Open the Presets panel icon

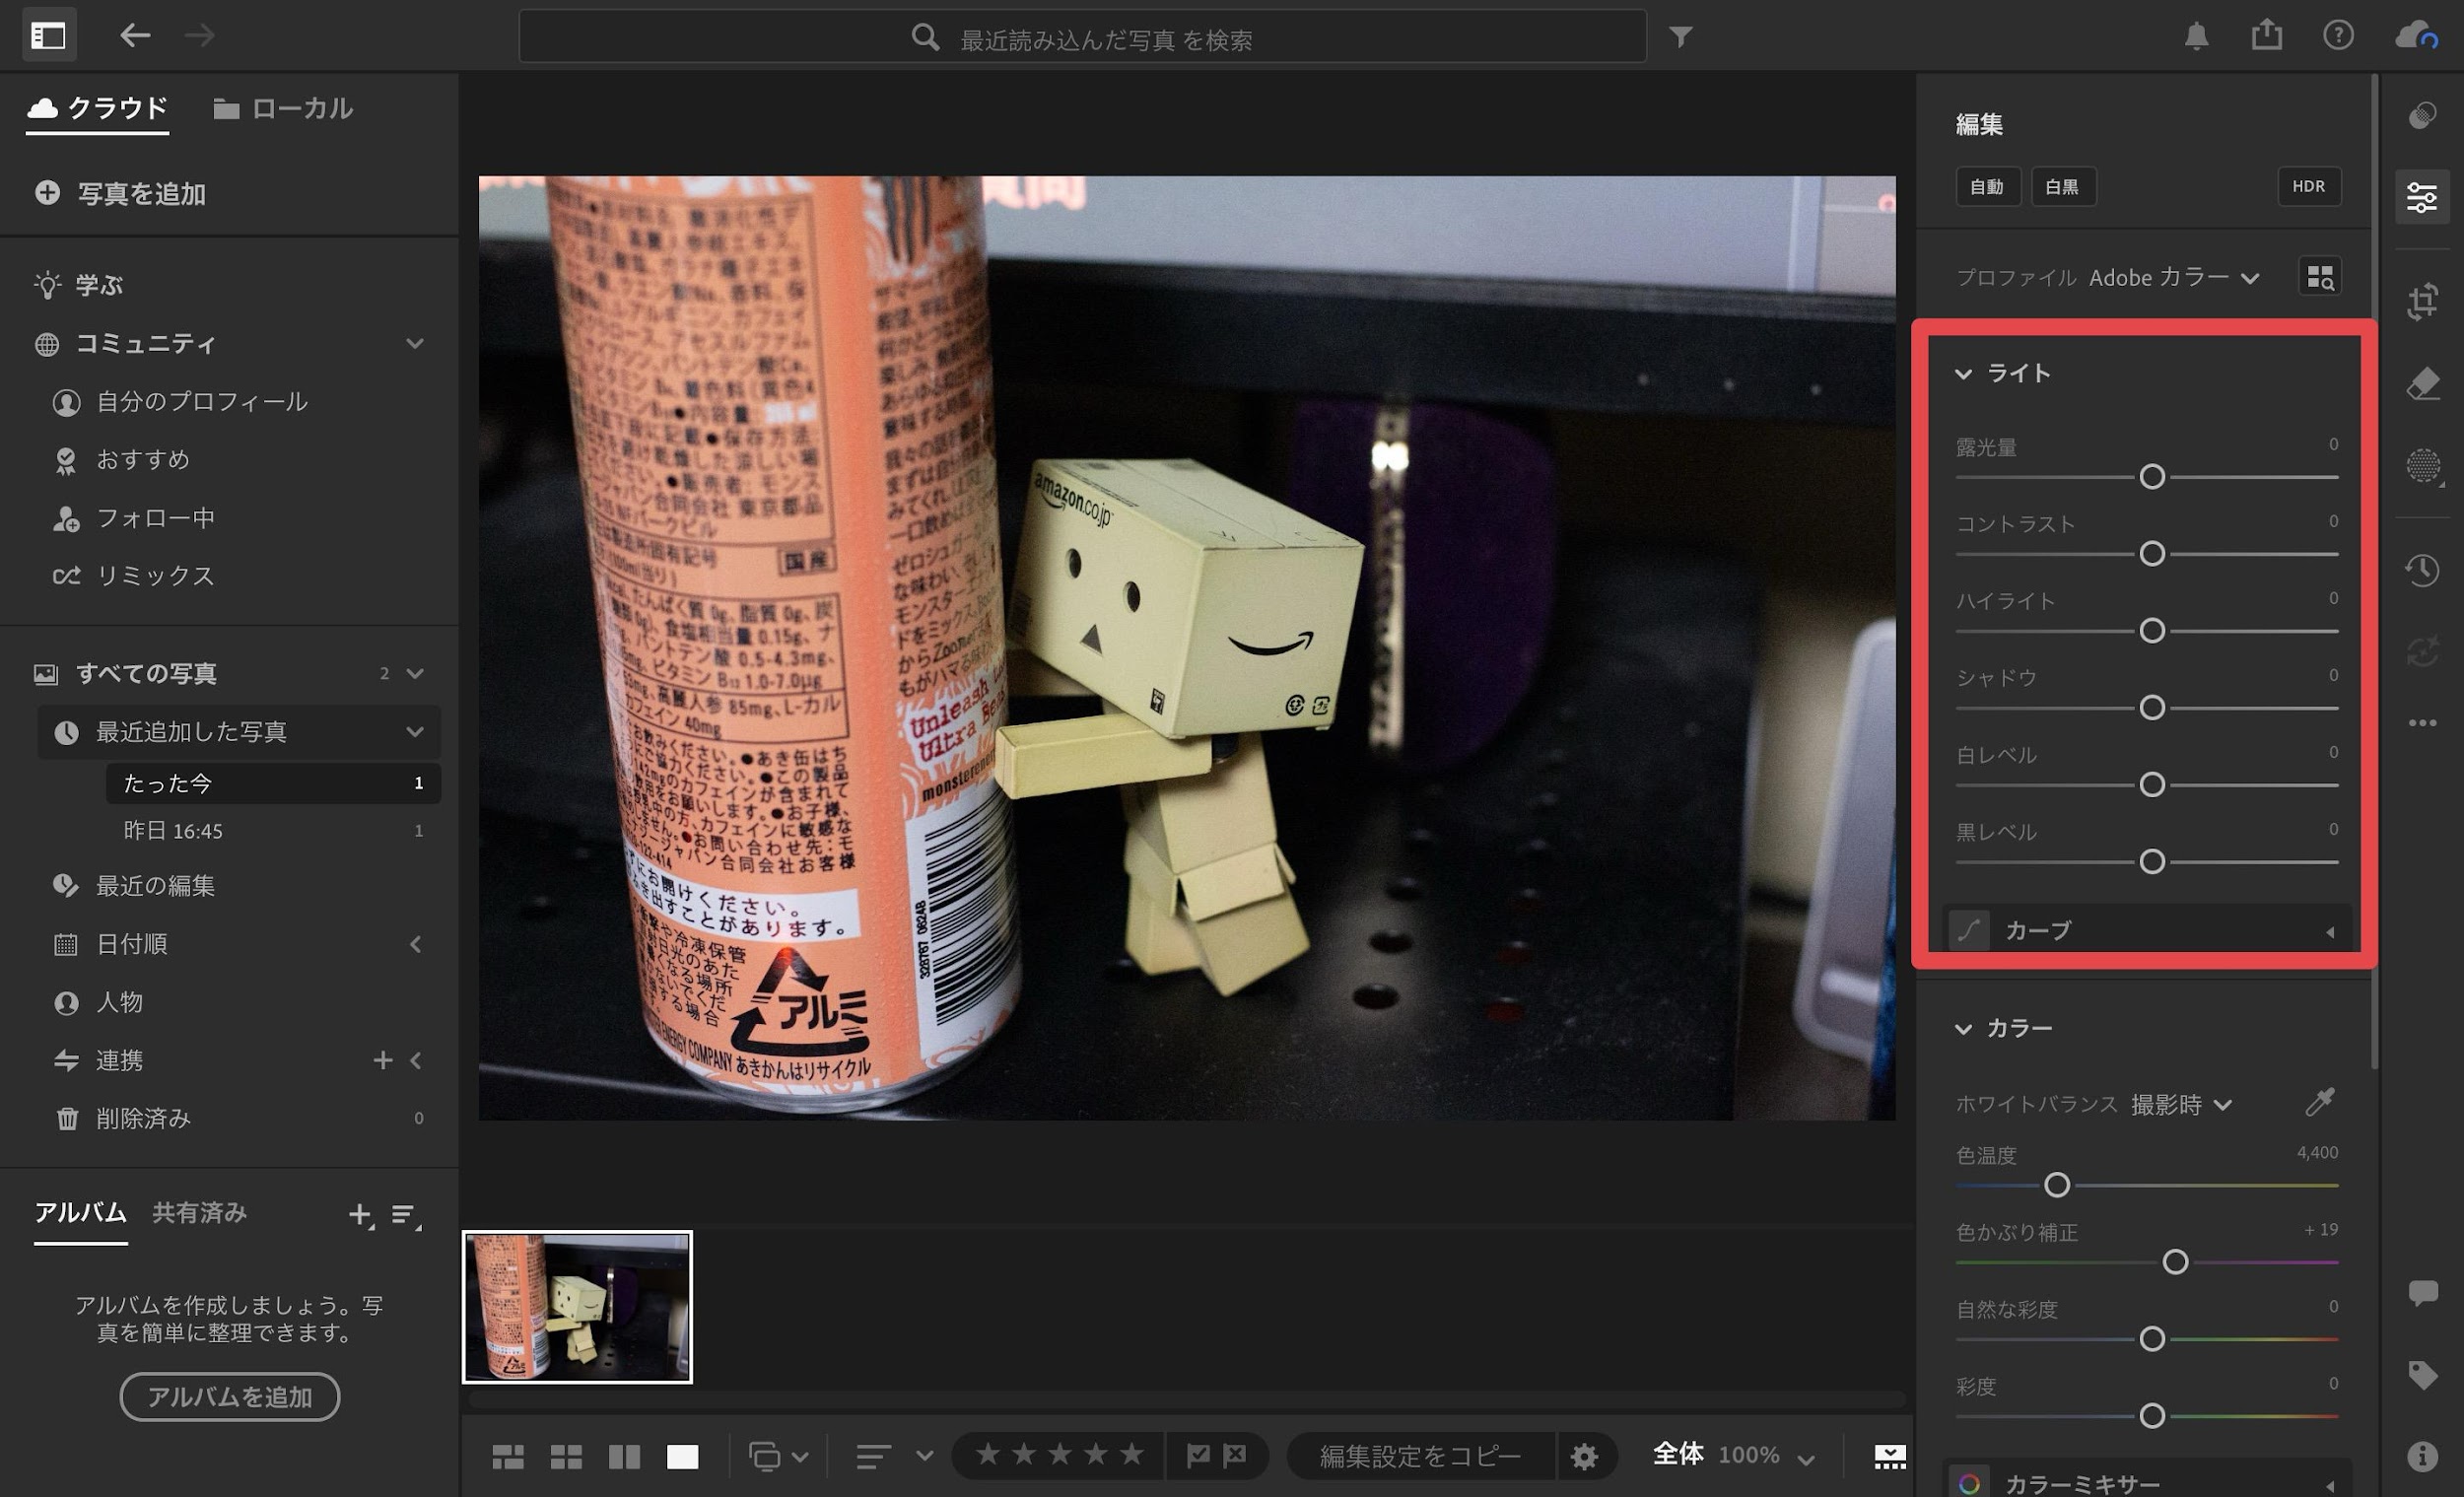[x=2422, y=116]
